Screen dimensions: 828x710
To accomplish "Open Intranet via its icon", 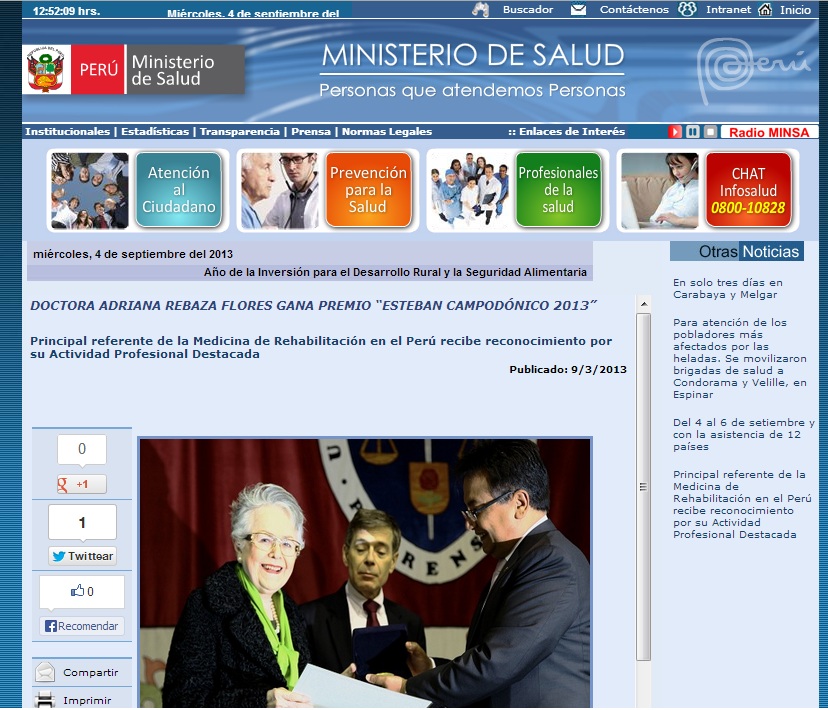I will point(685,9).
